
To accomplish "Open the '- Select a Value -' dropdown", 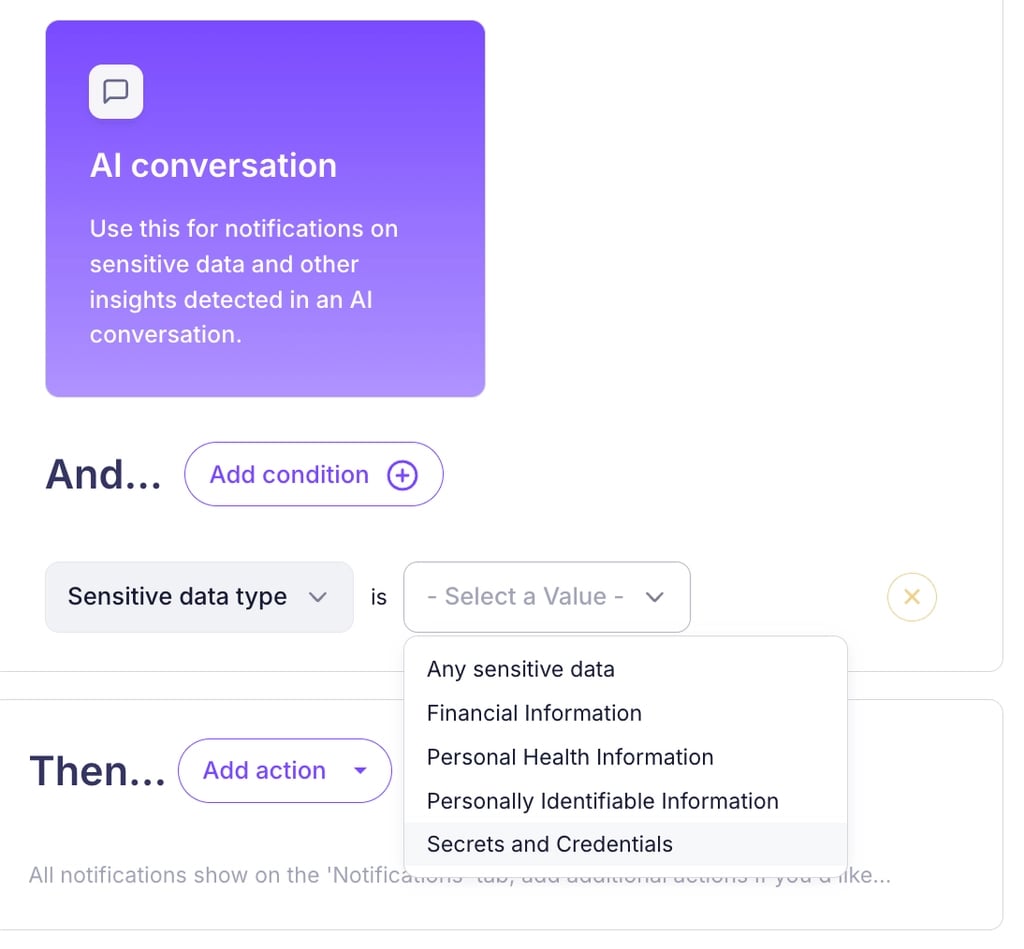I will click(546, 597).
